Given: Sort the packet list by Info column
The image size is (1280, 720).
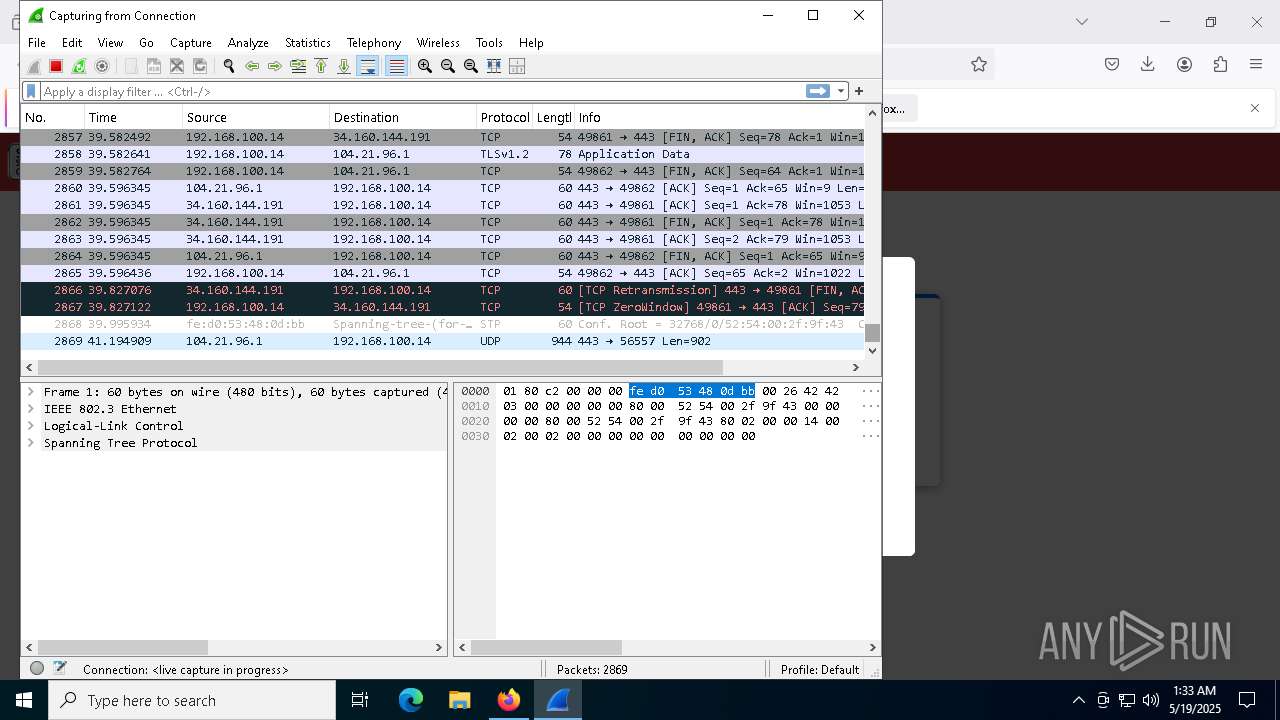Looking at the screenshot, I should click(718, 117).
